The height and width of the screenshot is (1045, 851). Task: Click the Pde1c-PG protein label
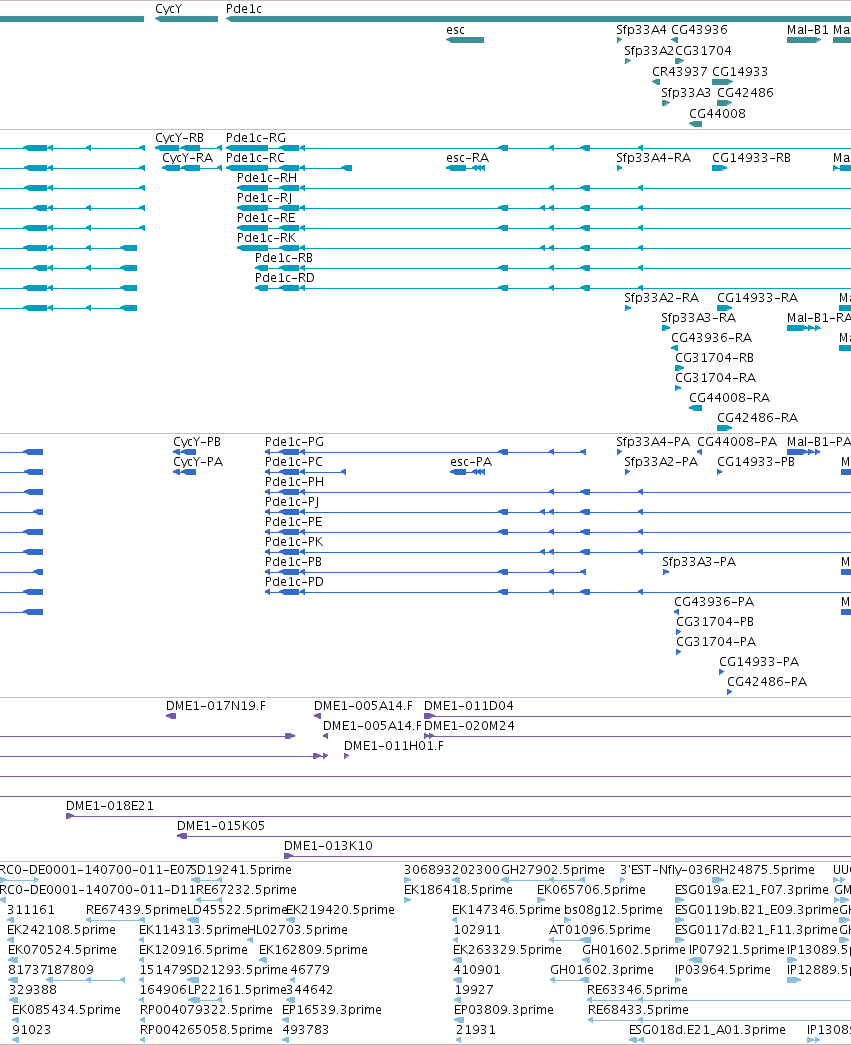pyautogui.click(x=295, y=442)
